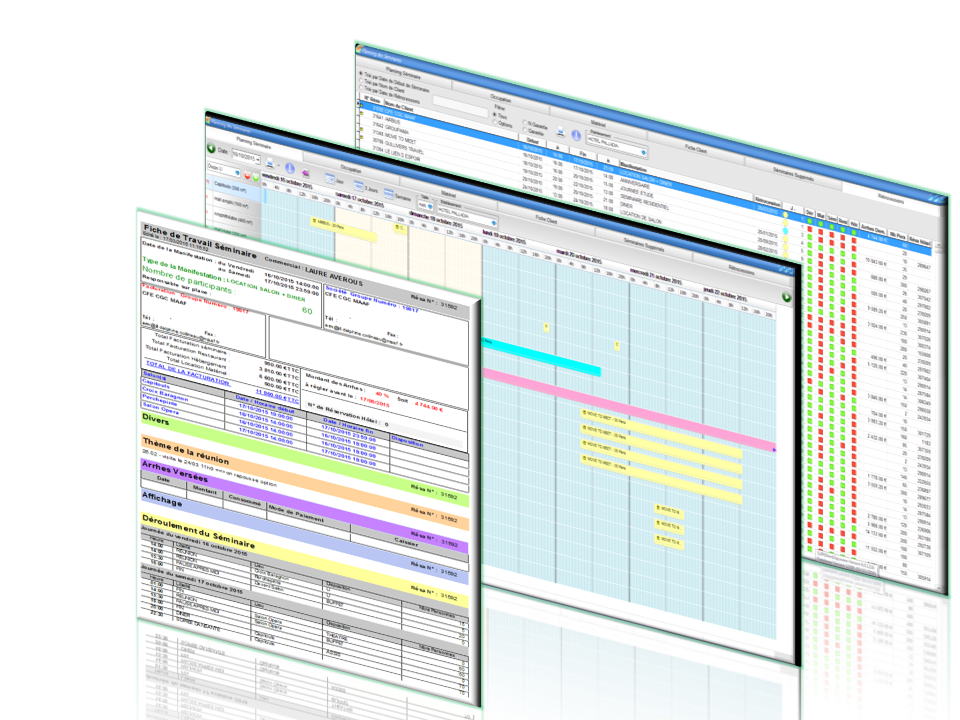Choose the N.Garantie radio button
This screenshot has width=960, height=720.
(x=525, y=122)
